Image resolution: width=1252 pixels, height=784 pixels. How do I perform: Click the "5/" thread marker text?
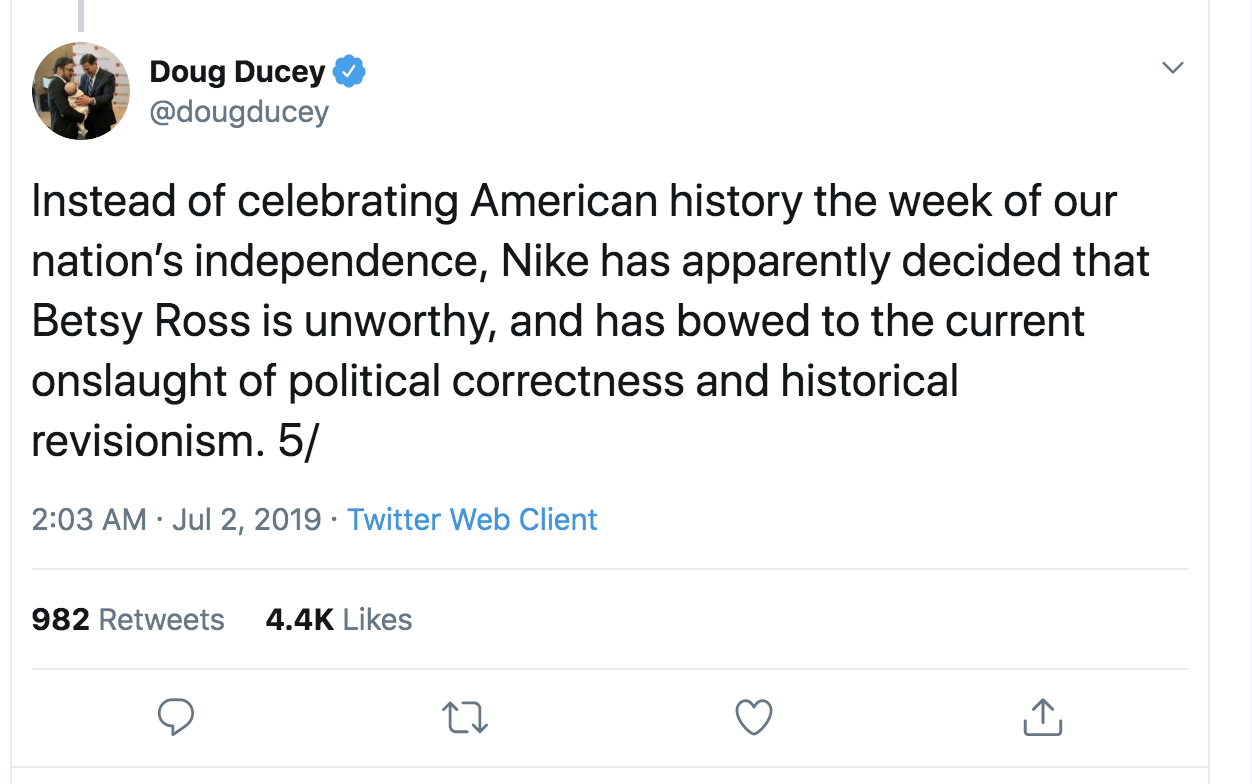coord(297,442)
